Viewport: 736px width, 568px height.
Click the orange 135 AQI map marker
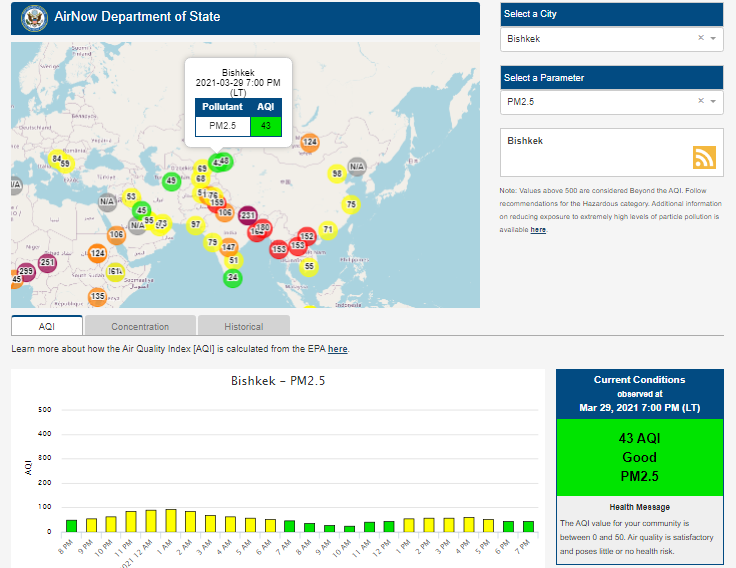(x=97, y=296)
